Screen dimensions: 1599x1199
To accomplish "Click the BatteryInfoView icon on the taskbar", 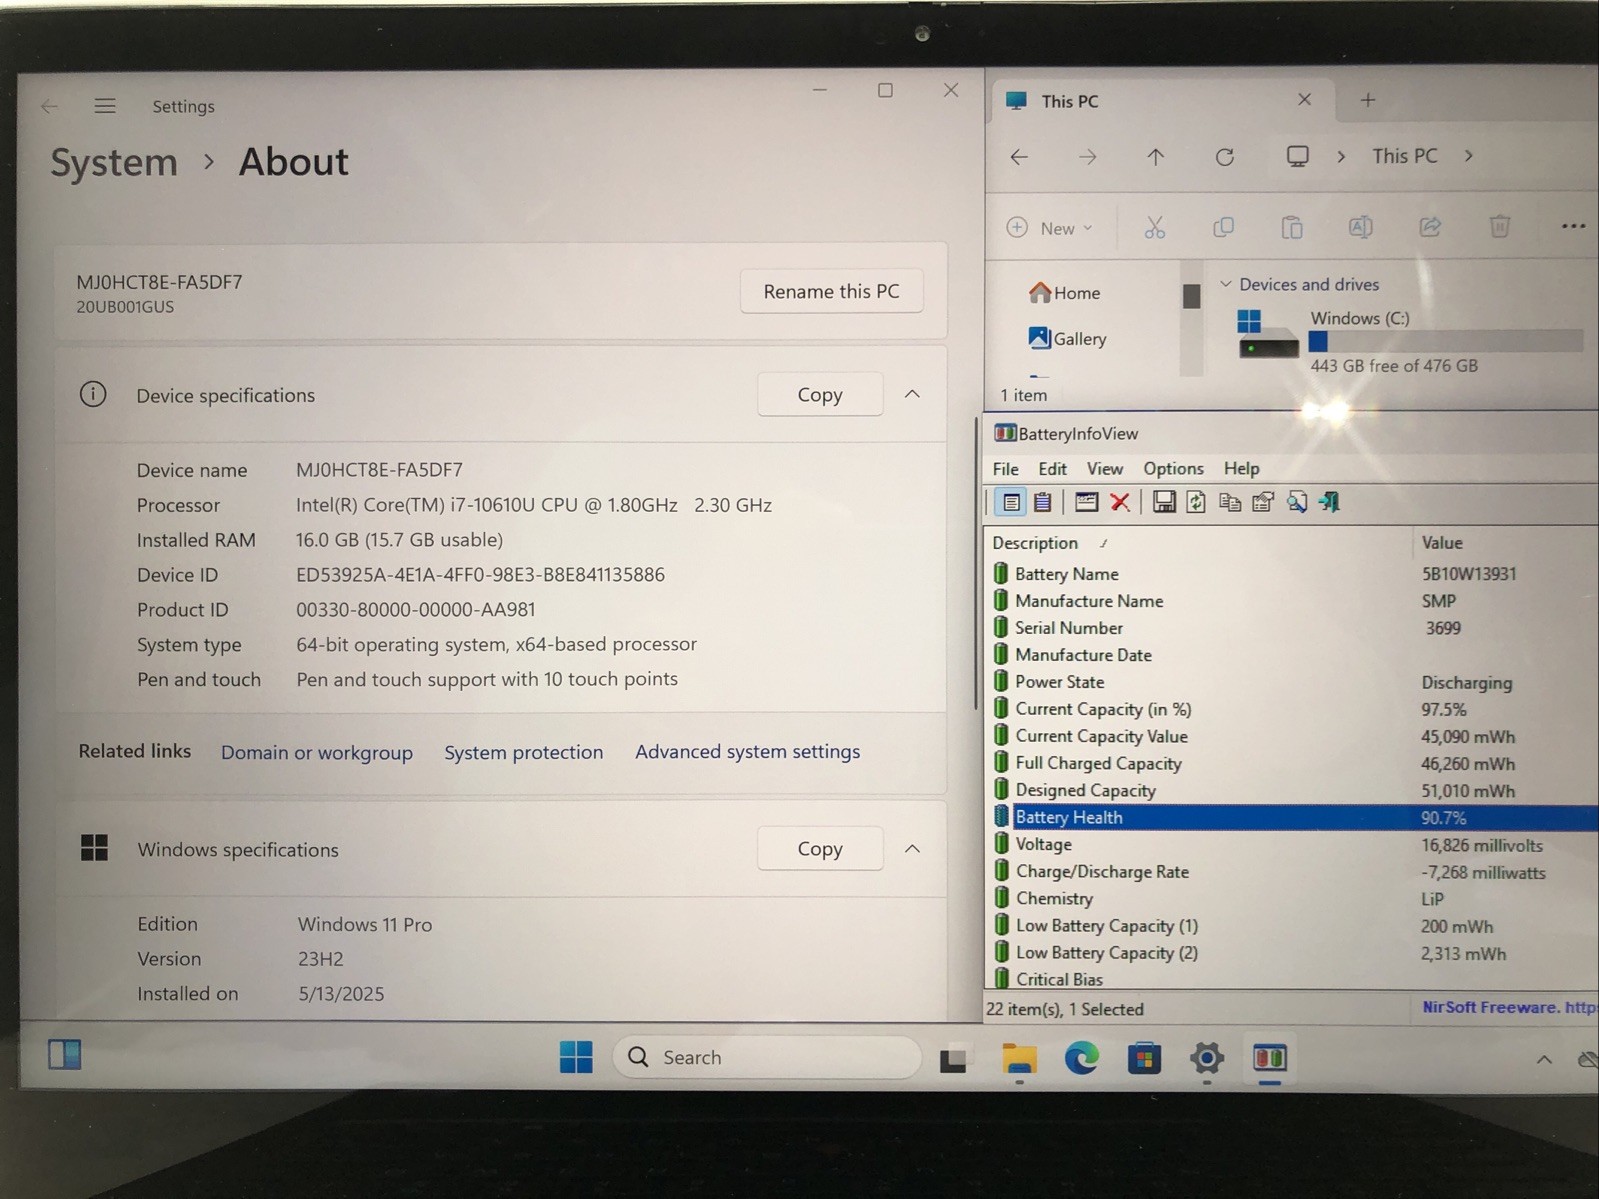I will (1270, 1058).
